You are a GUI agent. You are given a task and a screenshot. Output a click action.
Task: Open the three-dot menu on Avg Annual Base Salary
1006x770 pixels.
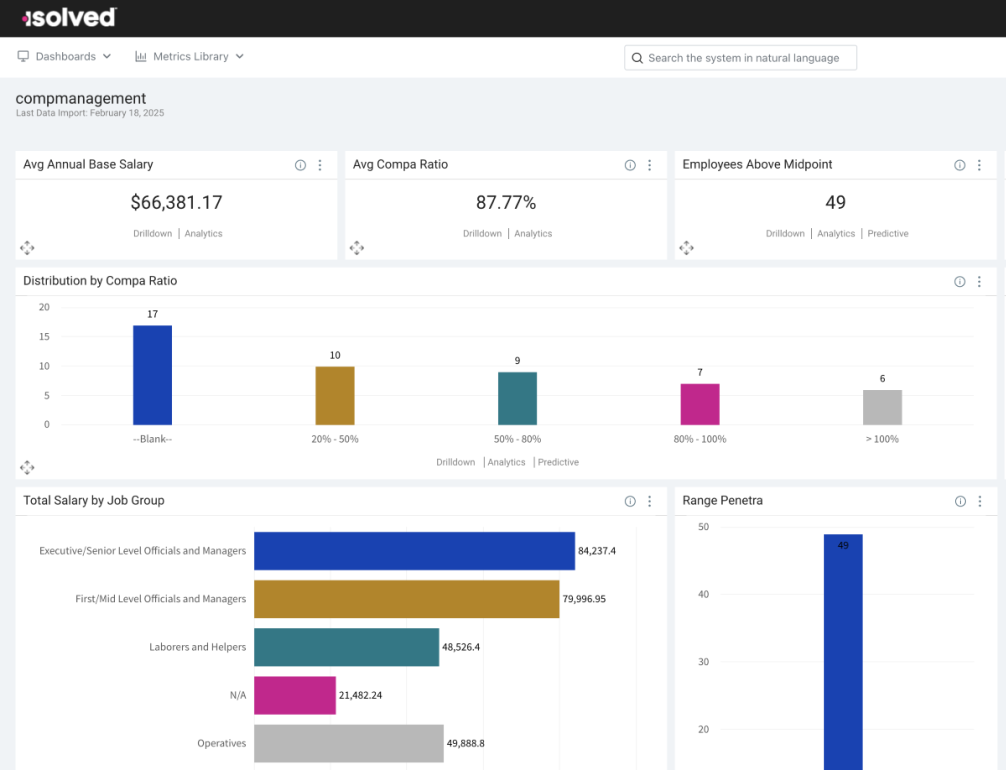click(x=320, y=165)
